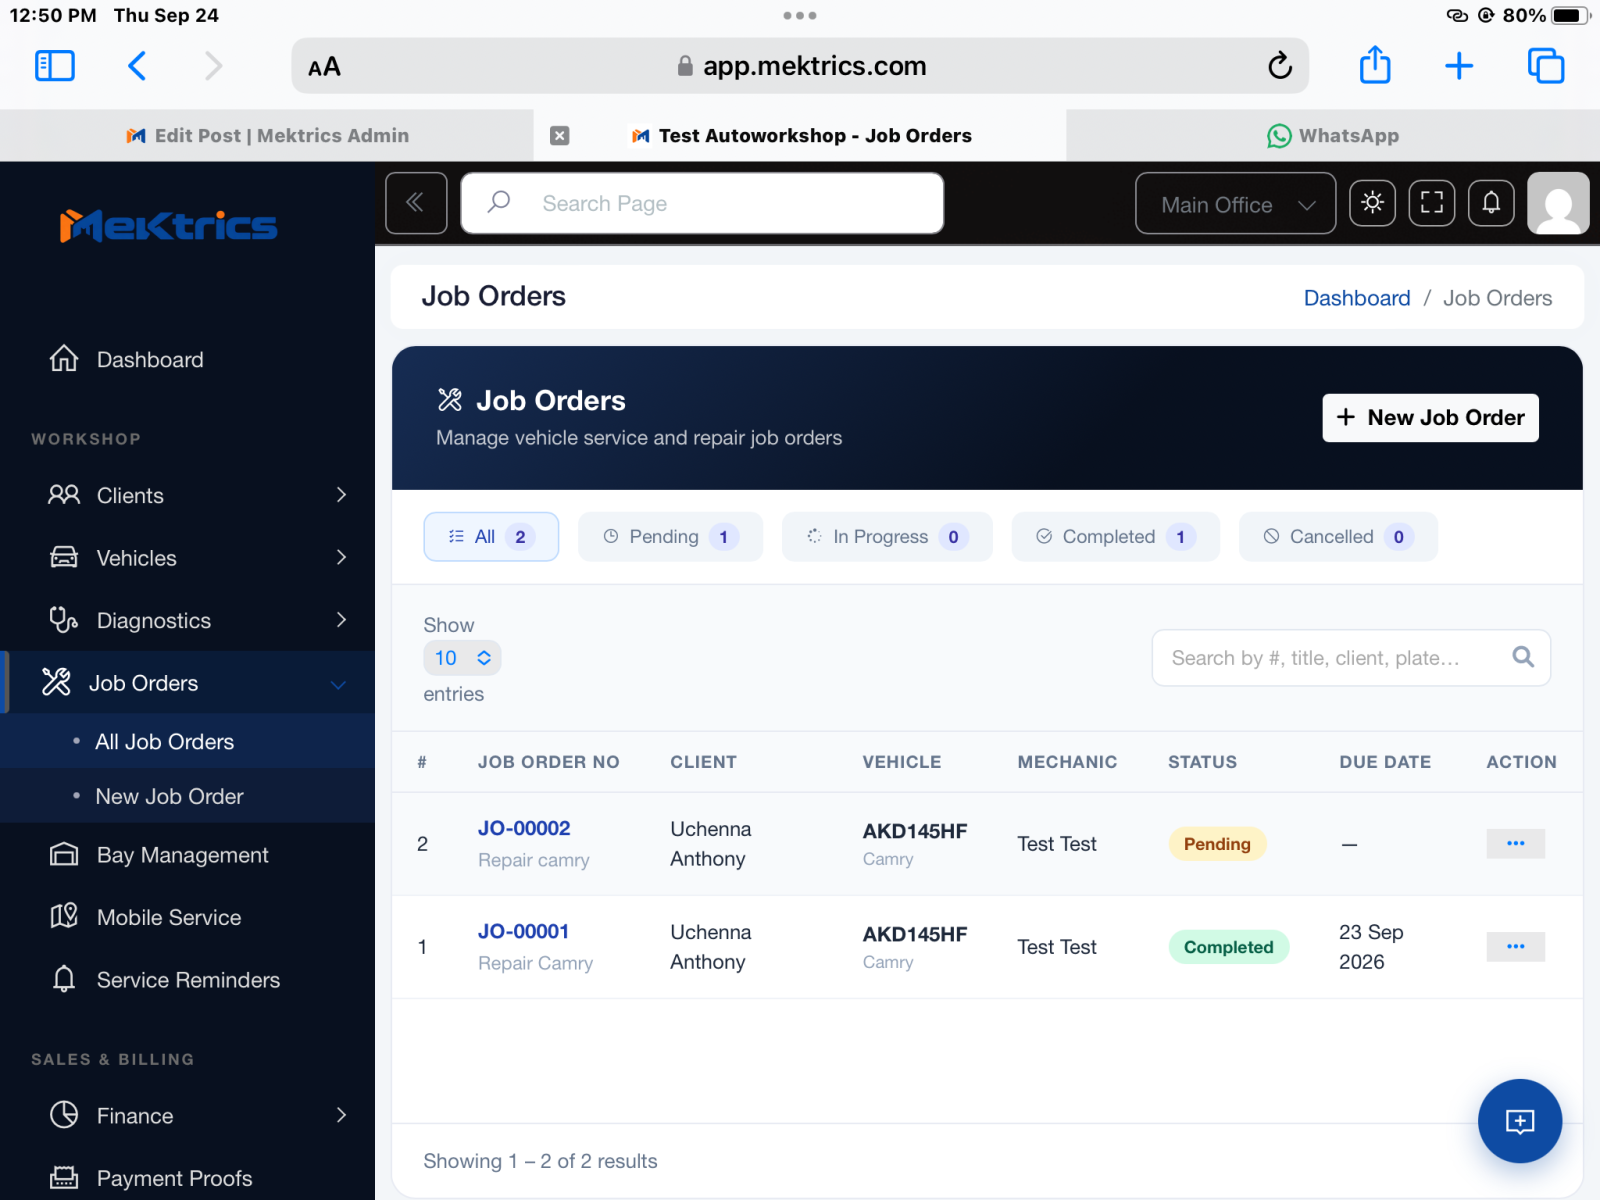1600x1200 pixels.
Task: Open the Safari share sheet icon
Action: click(1375, 65)
